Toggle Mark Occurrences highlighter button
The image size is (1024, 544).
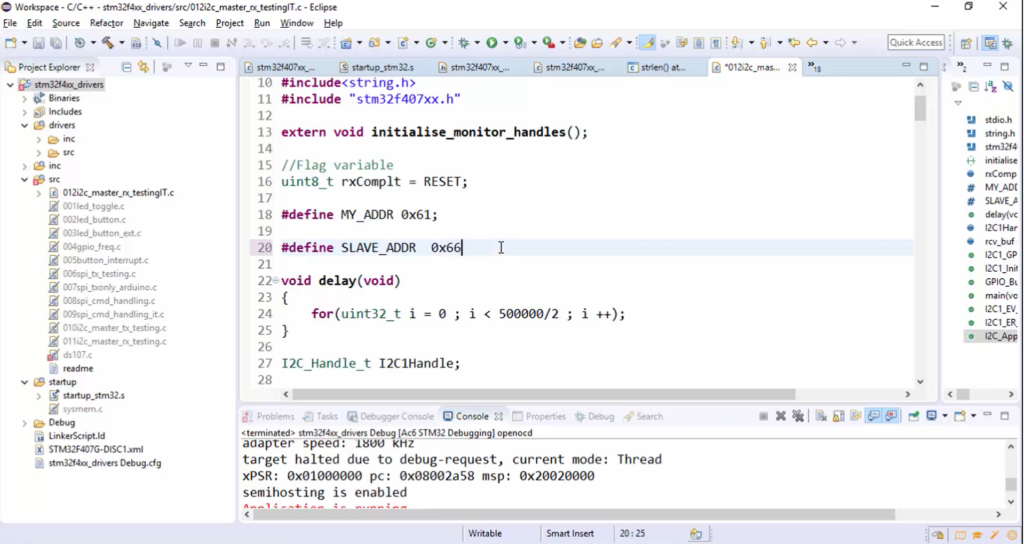click(648, 43)
